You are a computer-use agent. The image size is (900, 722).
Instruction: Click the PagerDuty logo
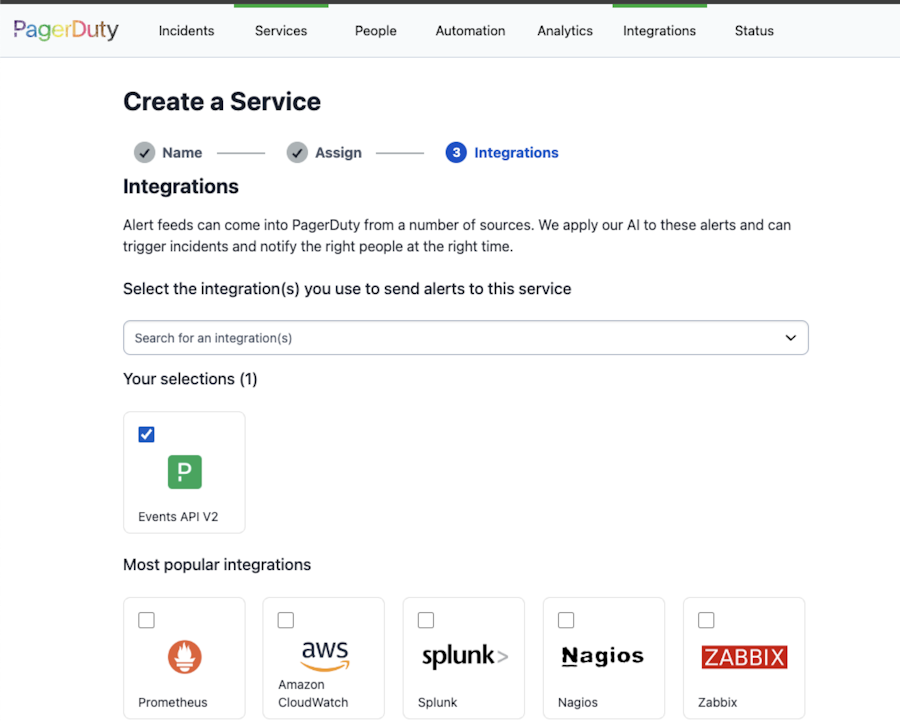click(x=66, y=29)
